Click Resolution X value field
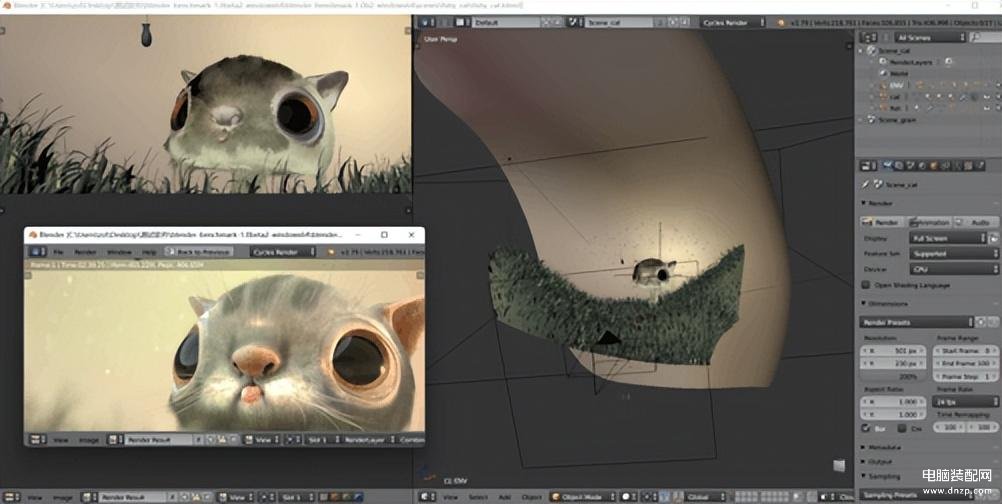 point(893,351)
